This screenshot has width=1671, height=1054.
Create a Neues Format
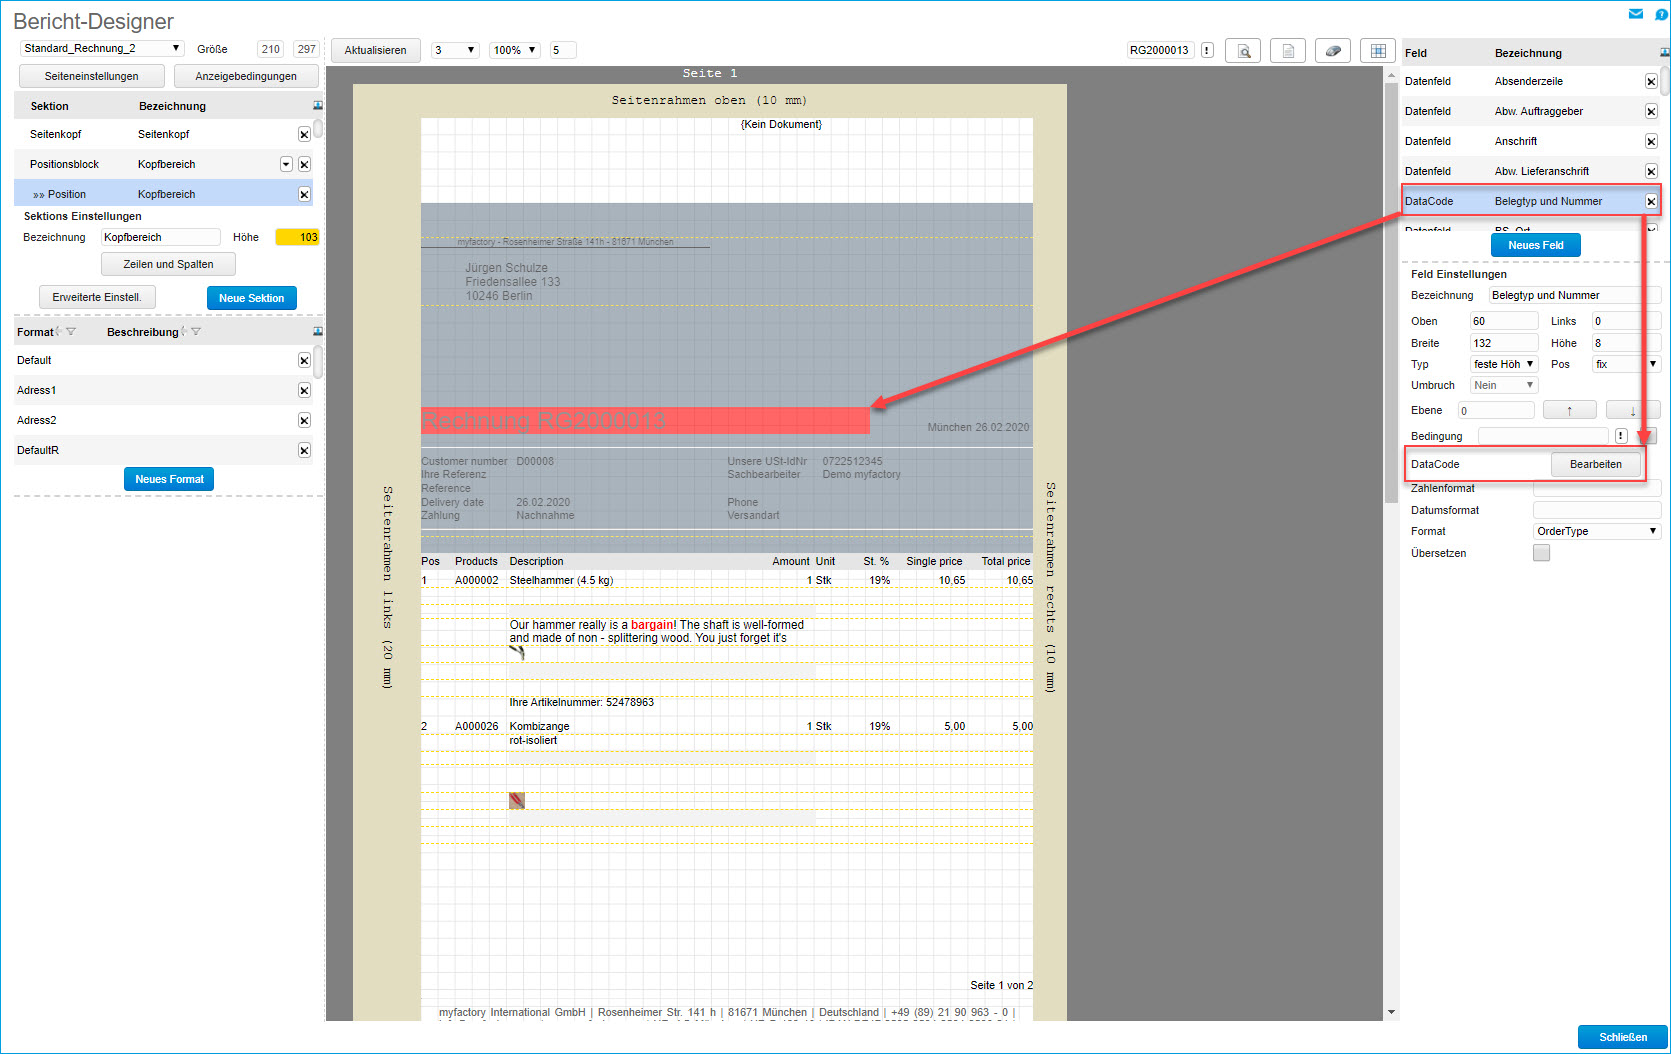click(169, 479)
